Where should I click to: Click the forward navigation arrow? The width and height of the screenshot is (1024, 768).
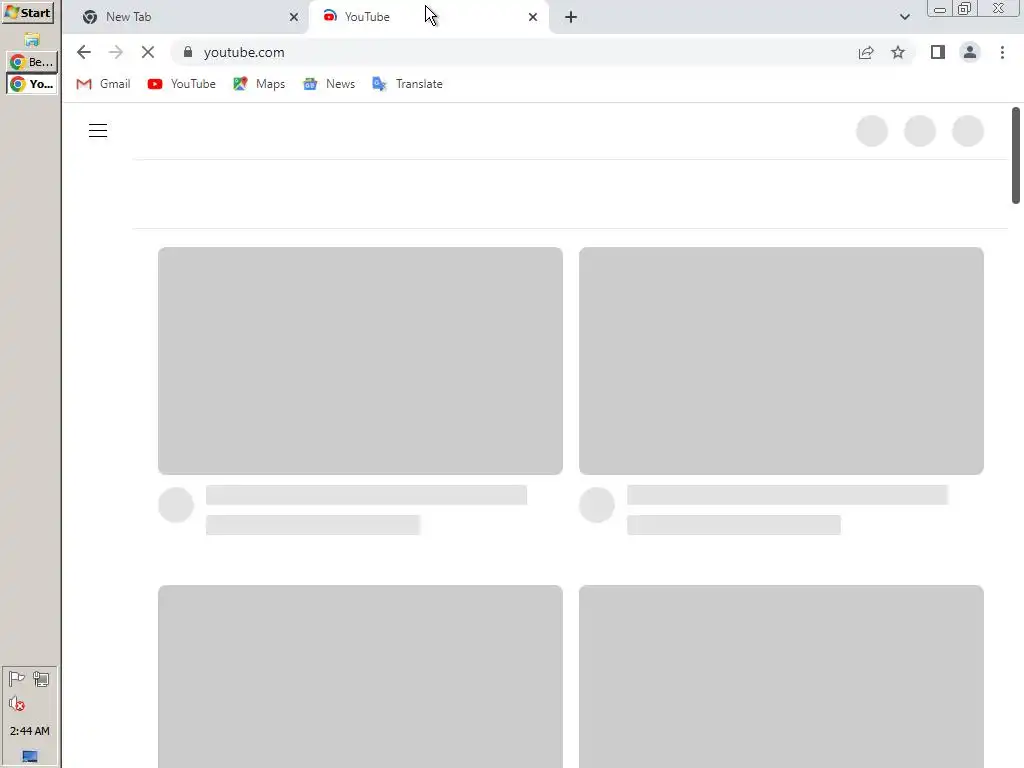[116, 52]
